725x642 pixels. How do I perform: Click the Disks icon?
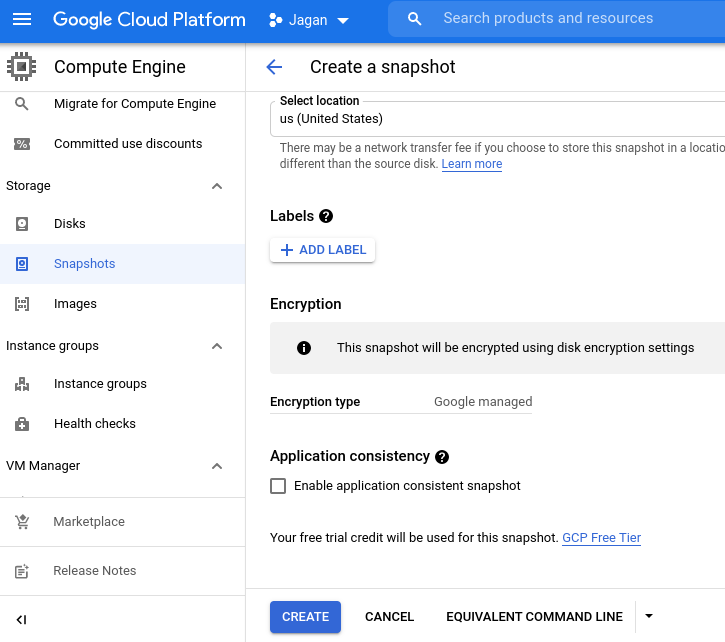coord(22,224)
